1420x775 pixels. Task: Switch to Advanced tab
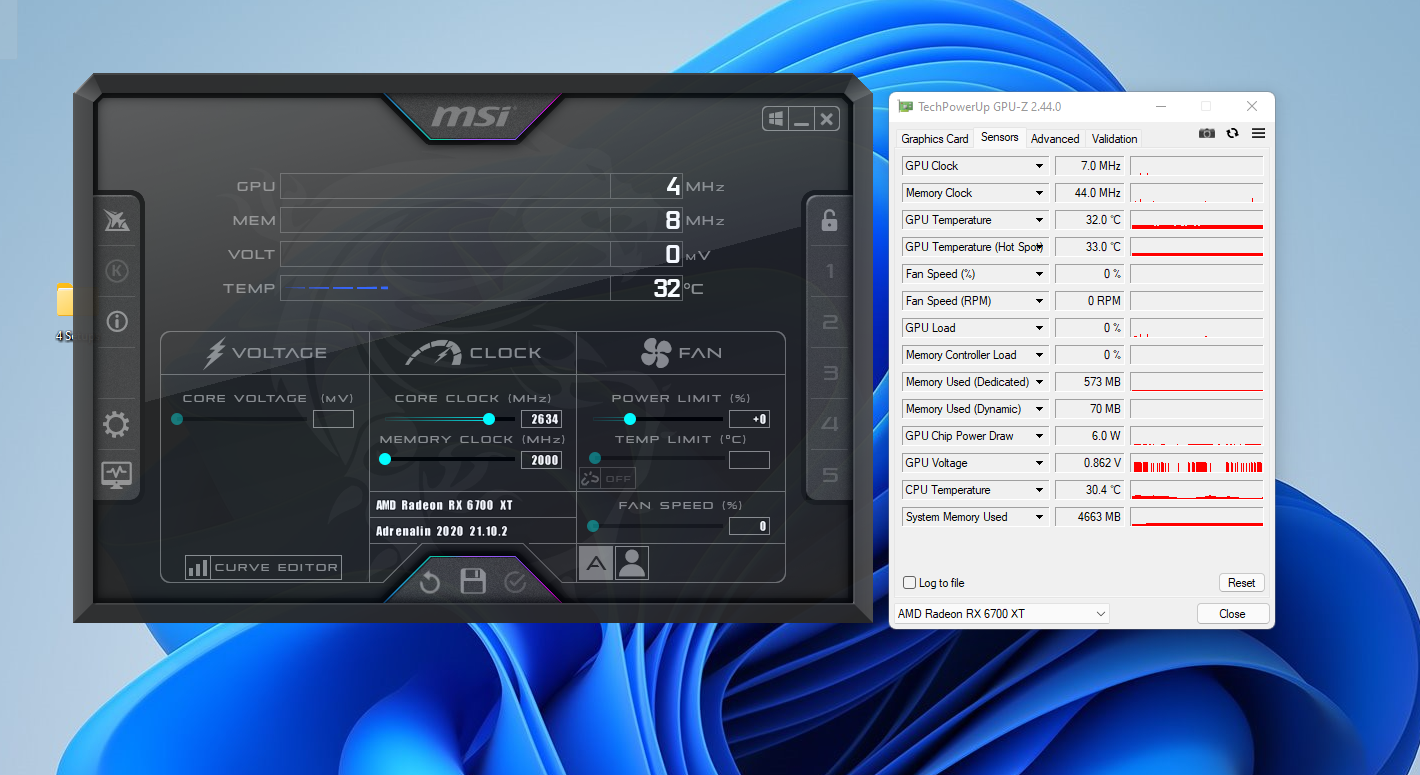pos(1055,139)
